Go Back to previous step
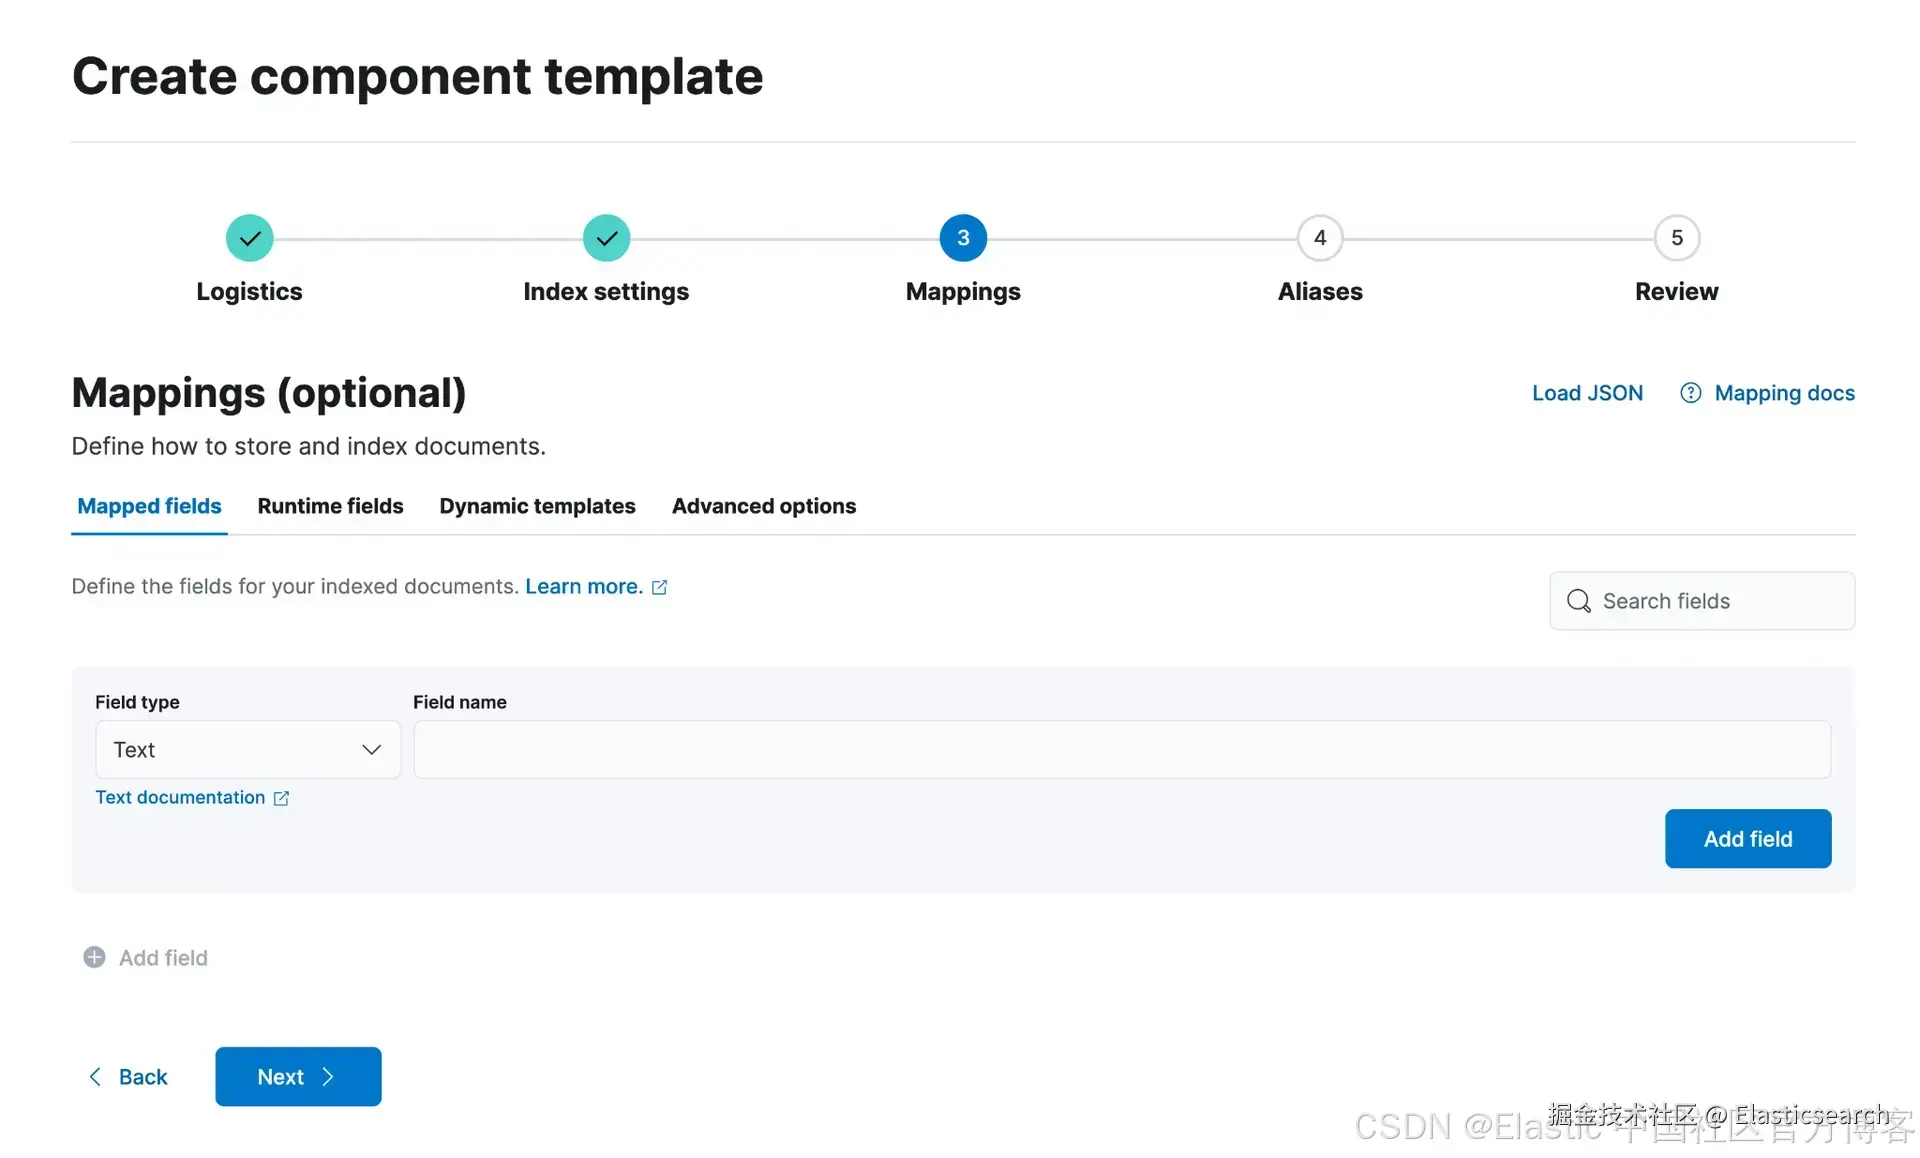 (128, 1077)
